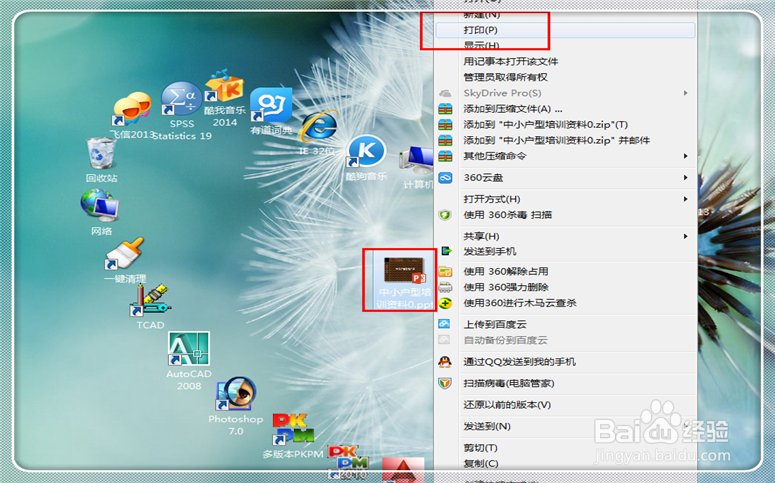Screen dimensions: 775x483
Task: Click archive icon beside 添加到压缩文件(A)
Action: click(445, 109)
